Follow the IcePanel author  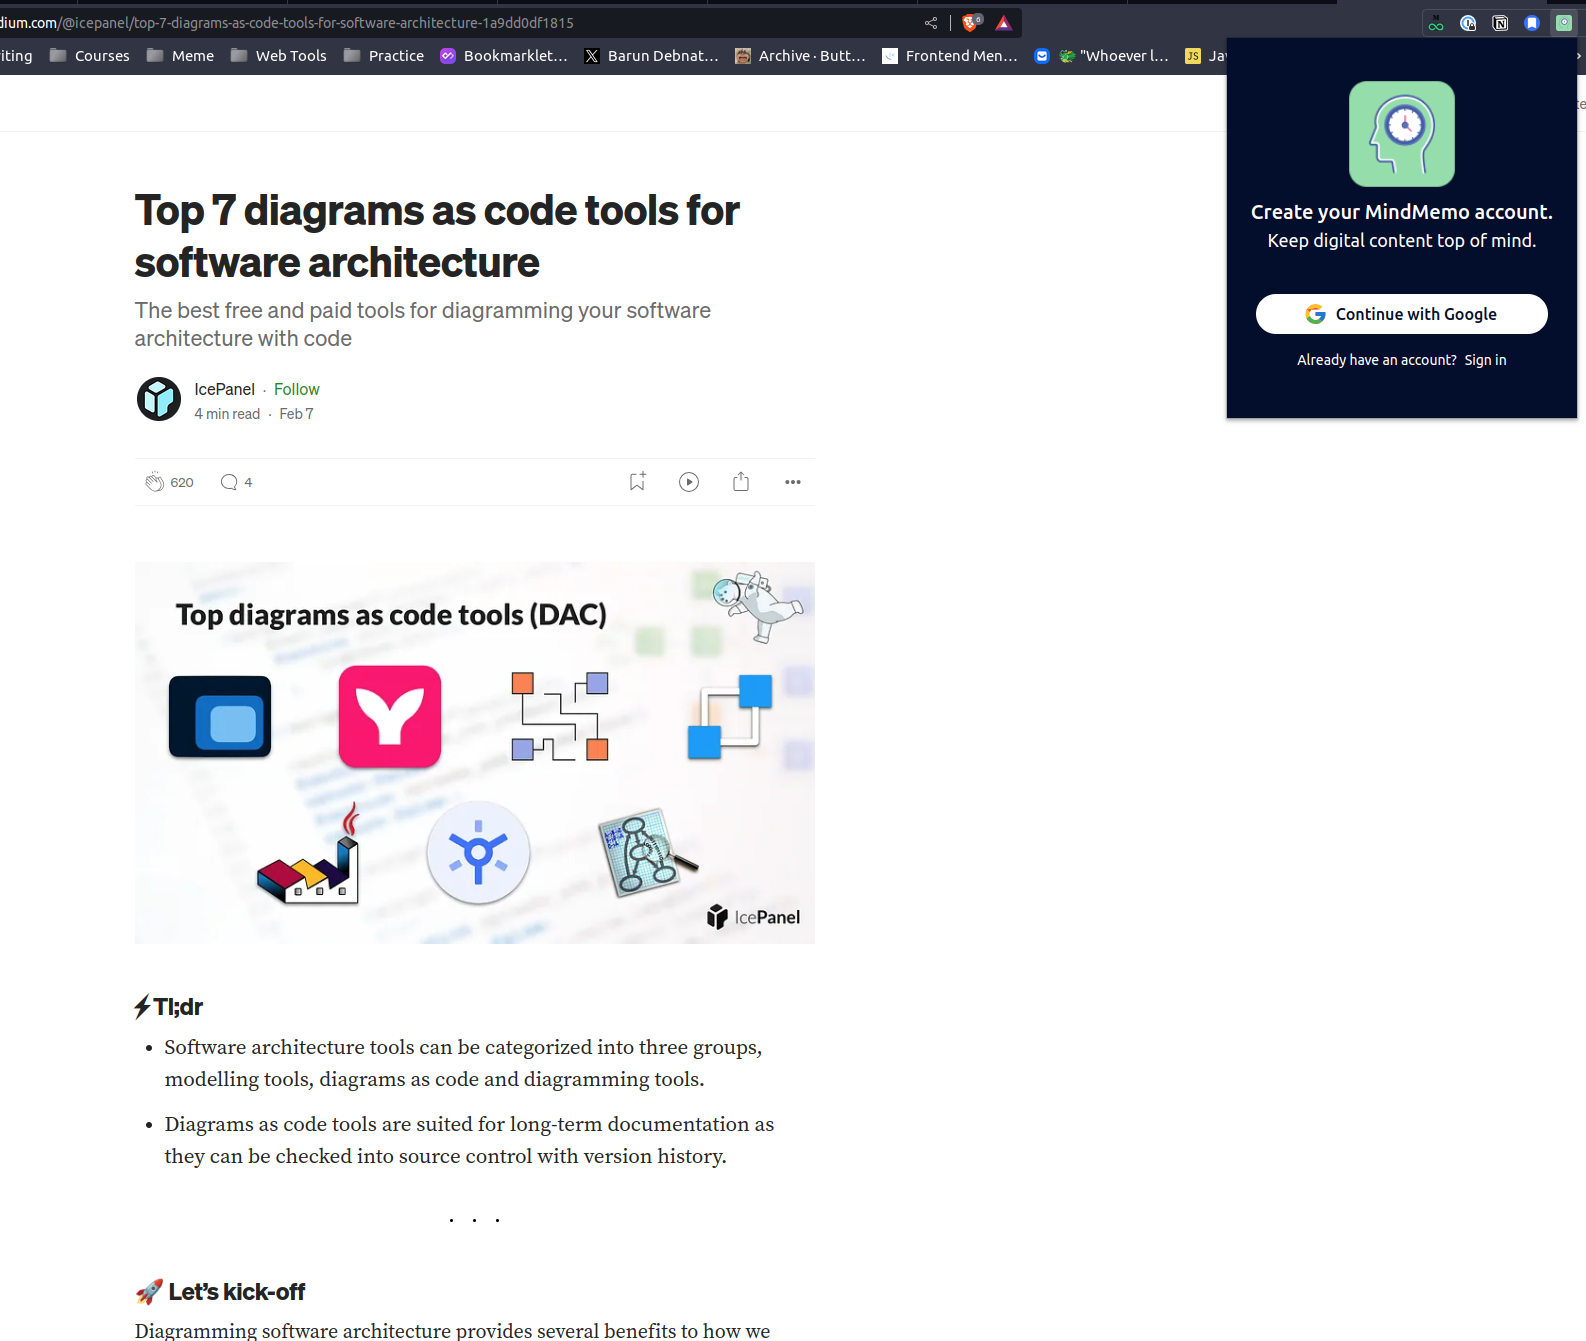point(297,389)
